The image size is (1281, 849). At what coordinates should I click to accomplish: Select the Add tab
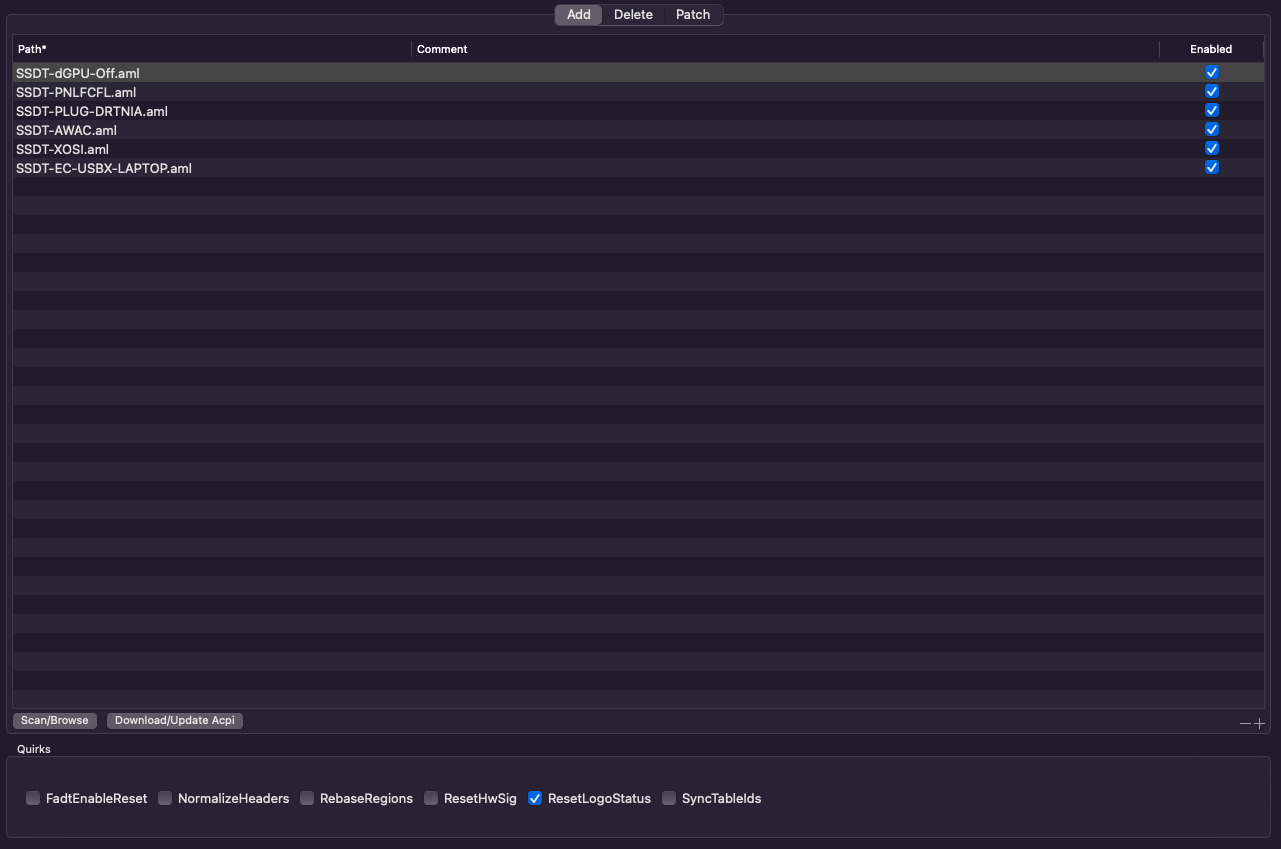(579, 15)
